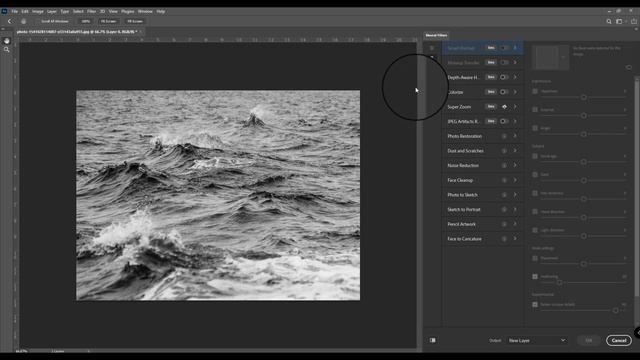Toggle the Makeup Transfer filter switch

click(504, 62)
